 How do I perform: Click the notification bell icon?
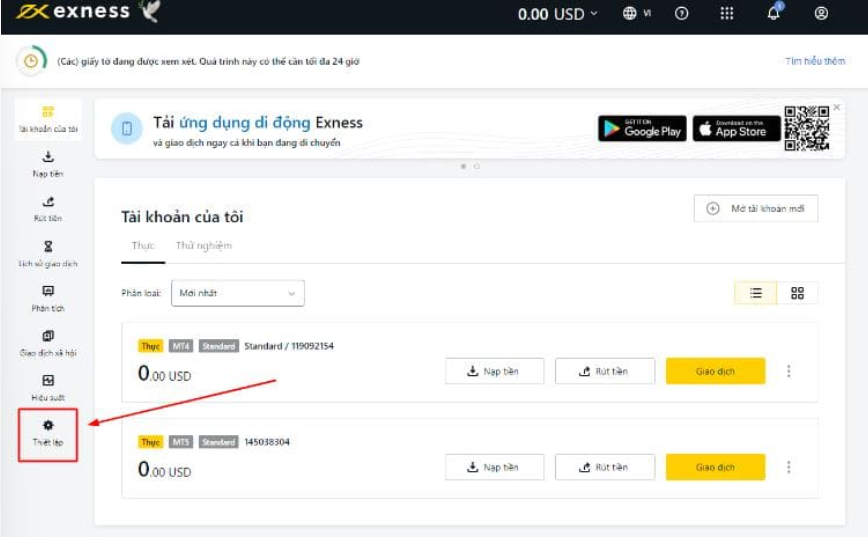[x=774, y=13]
